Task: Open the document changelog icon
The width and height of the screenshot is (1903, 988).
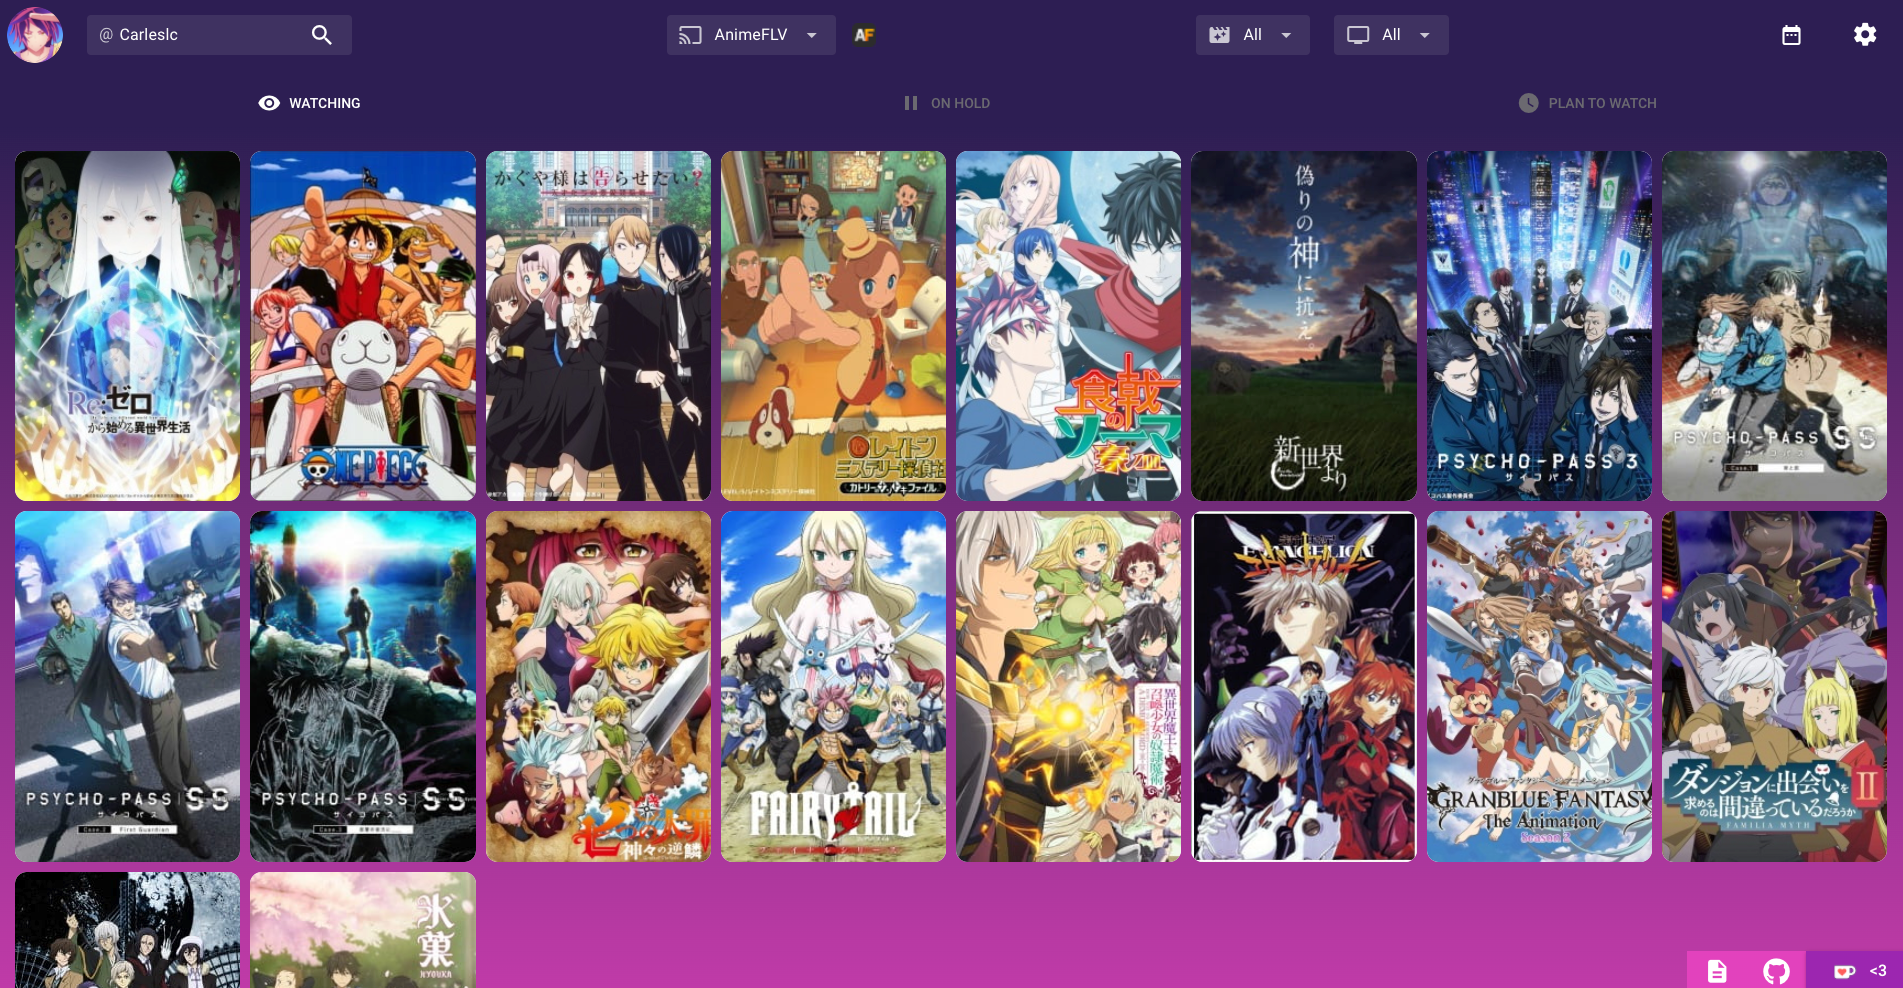Action: (x=1717, y=970)
